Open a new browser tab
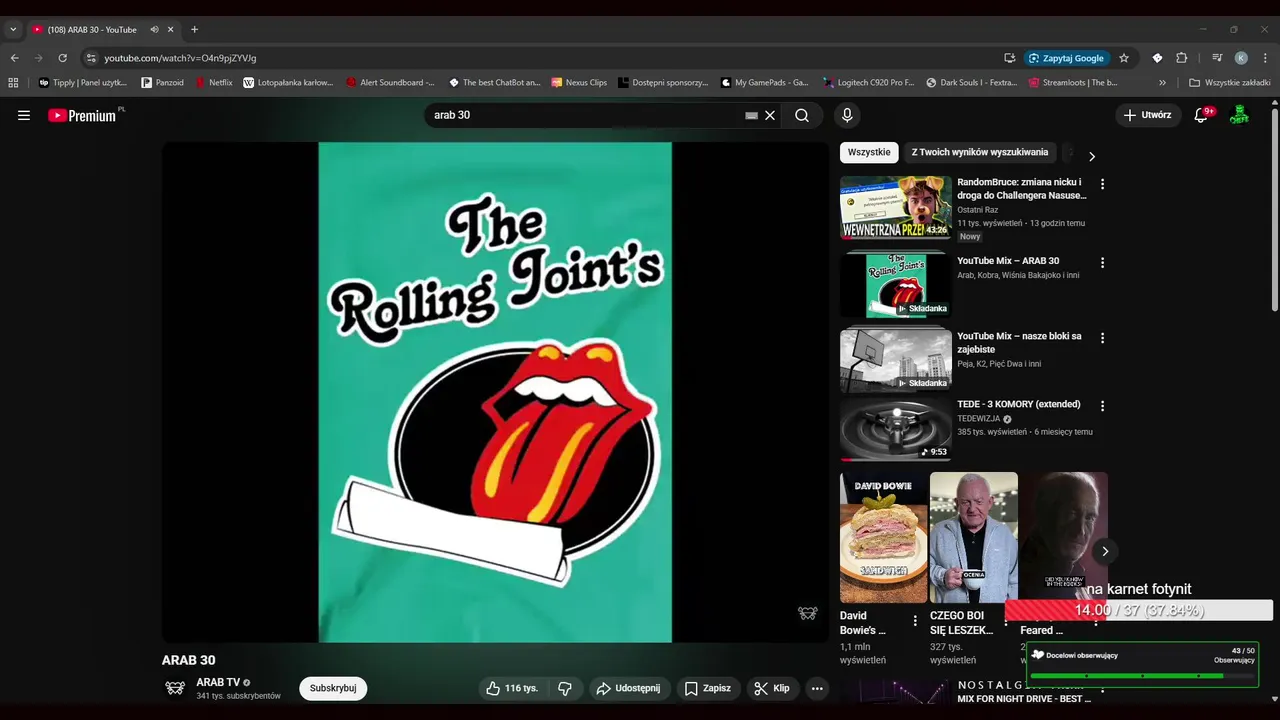 point(194,30)
